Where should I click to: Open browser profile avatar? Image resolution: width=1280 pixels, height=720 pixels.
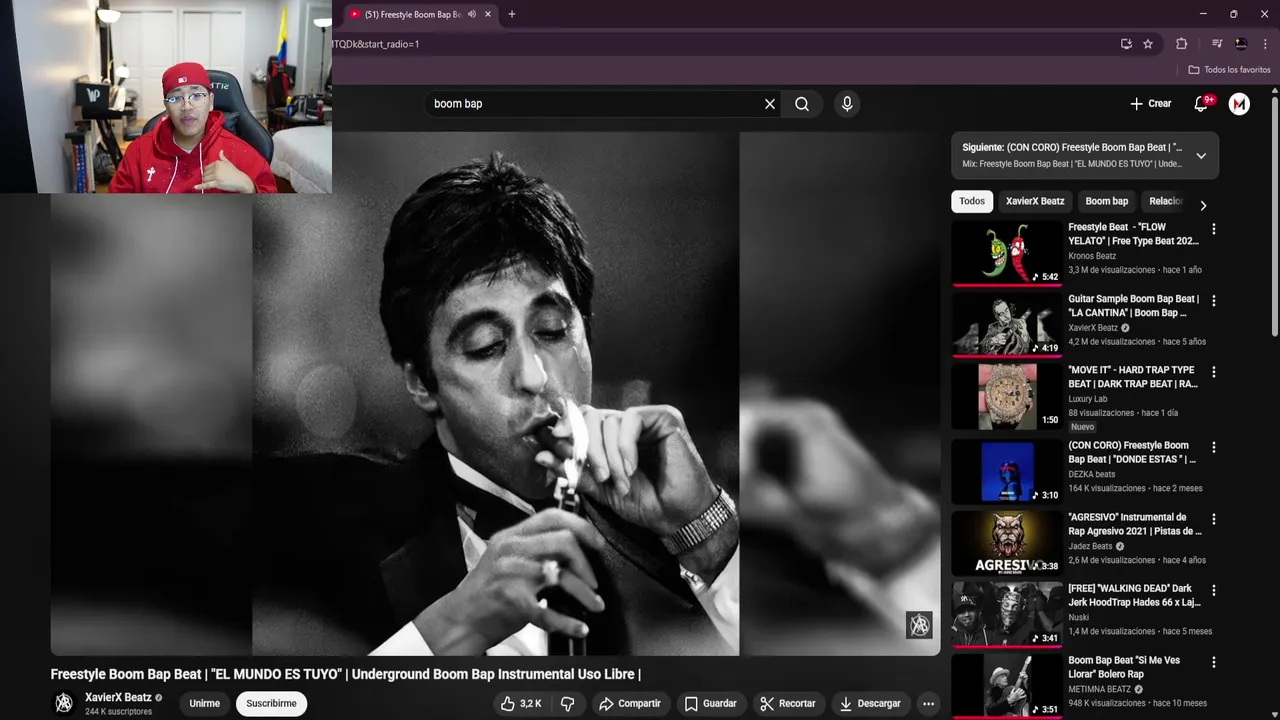pos(1241,44)
